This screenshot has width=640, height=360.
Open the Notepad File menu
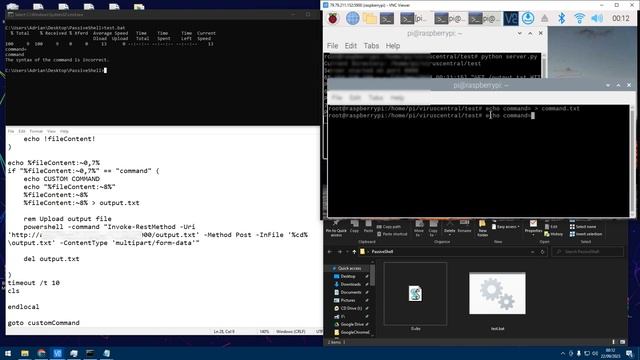11,131
